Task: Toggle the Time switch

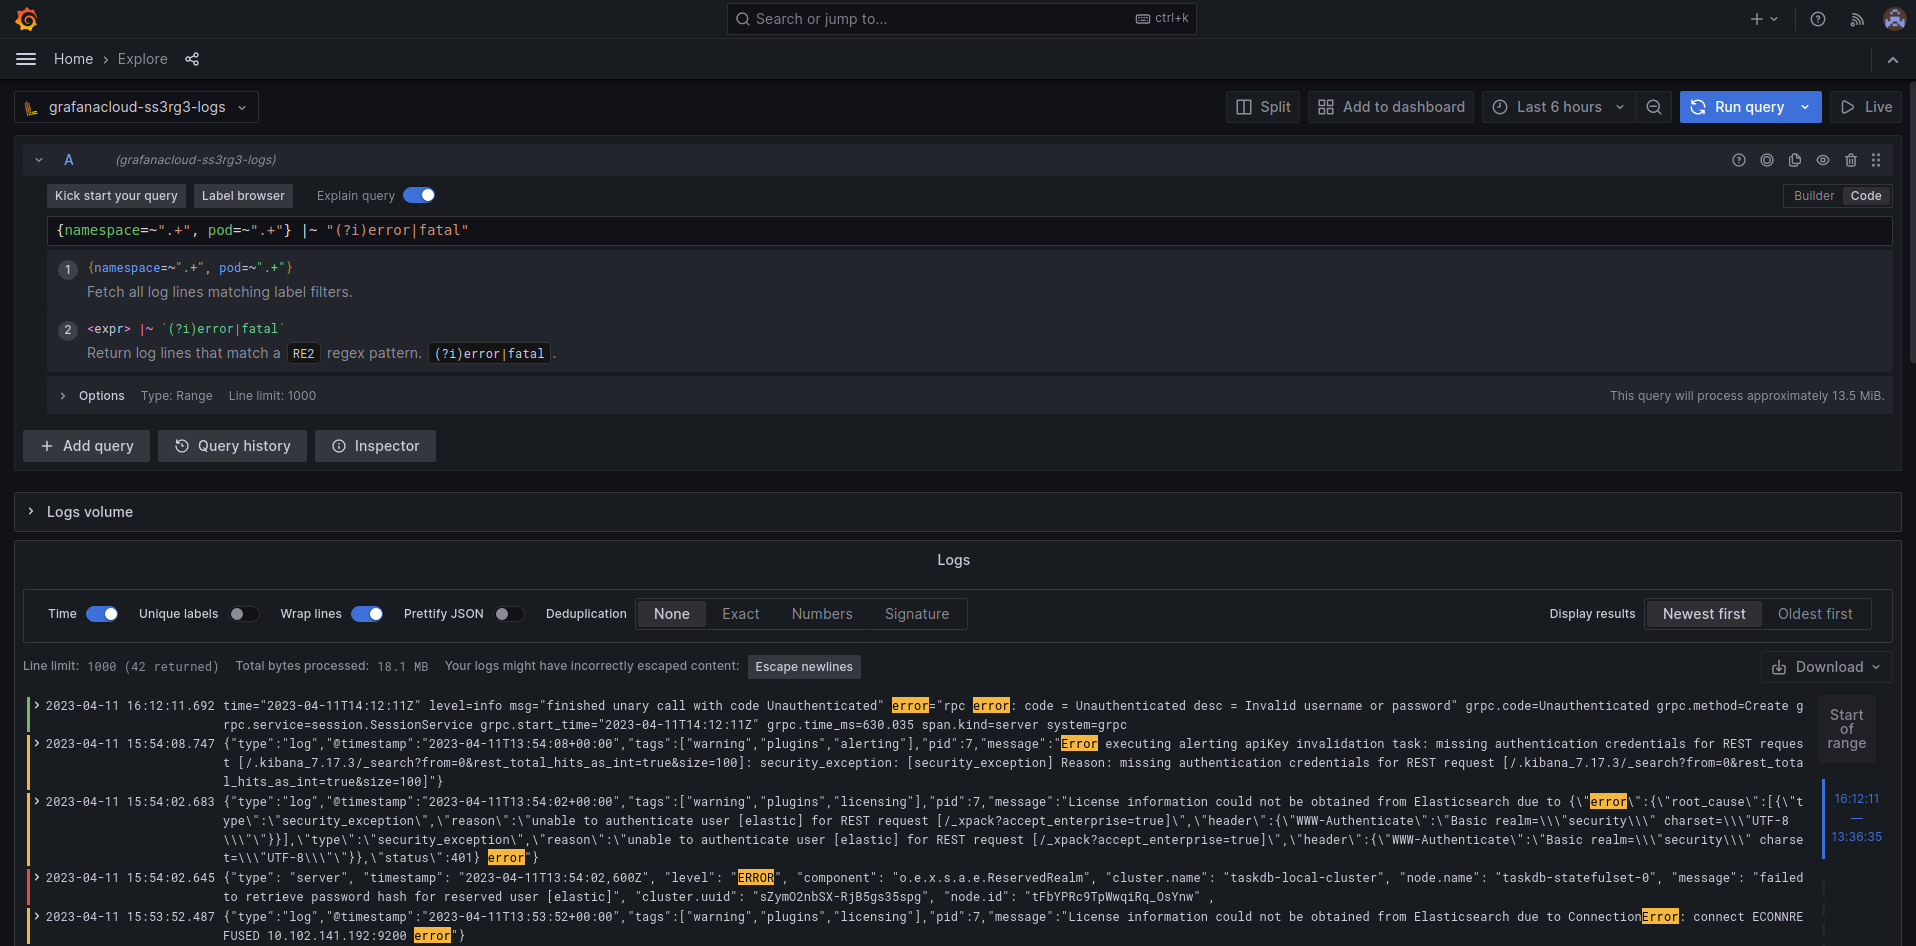Action: click(102, 614)
